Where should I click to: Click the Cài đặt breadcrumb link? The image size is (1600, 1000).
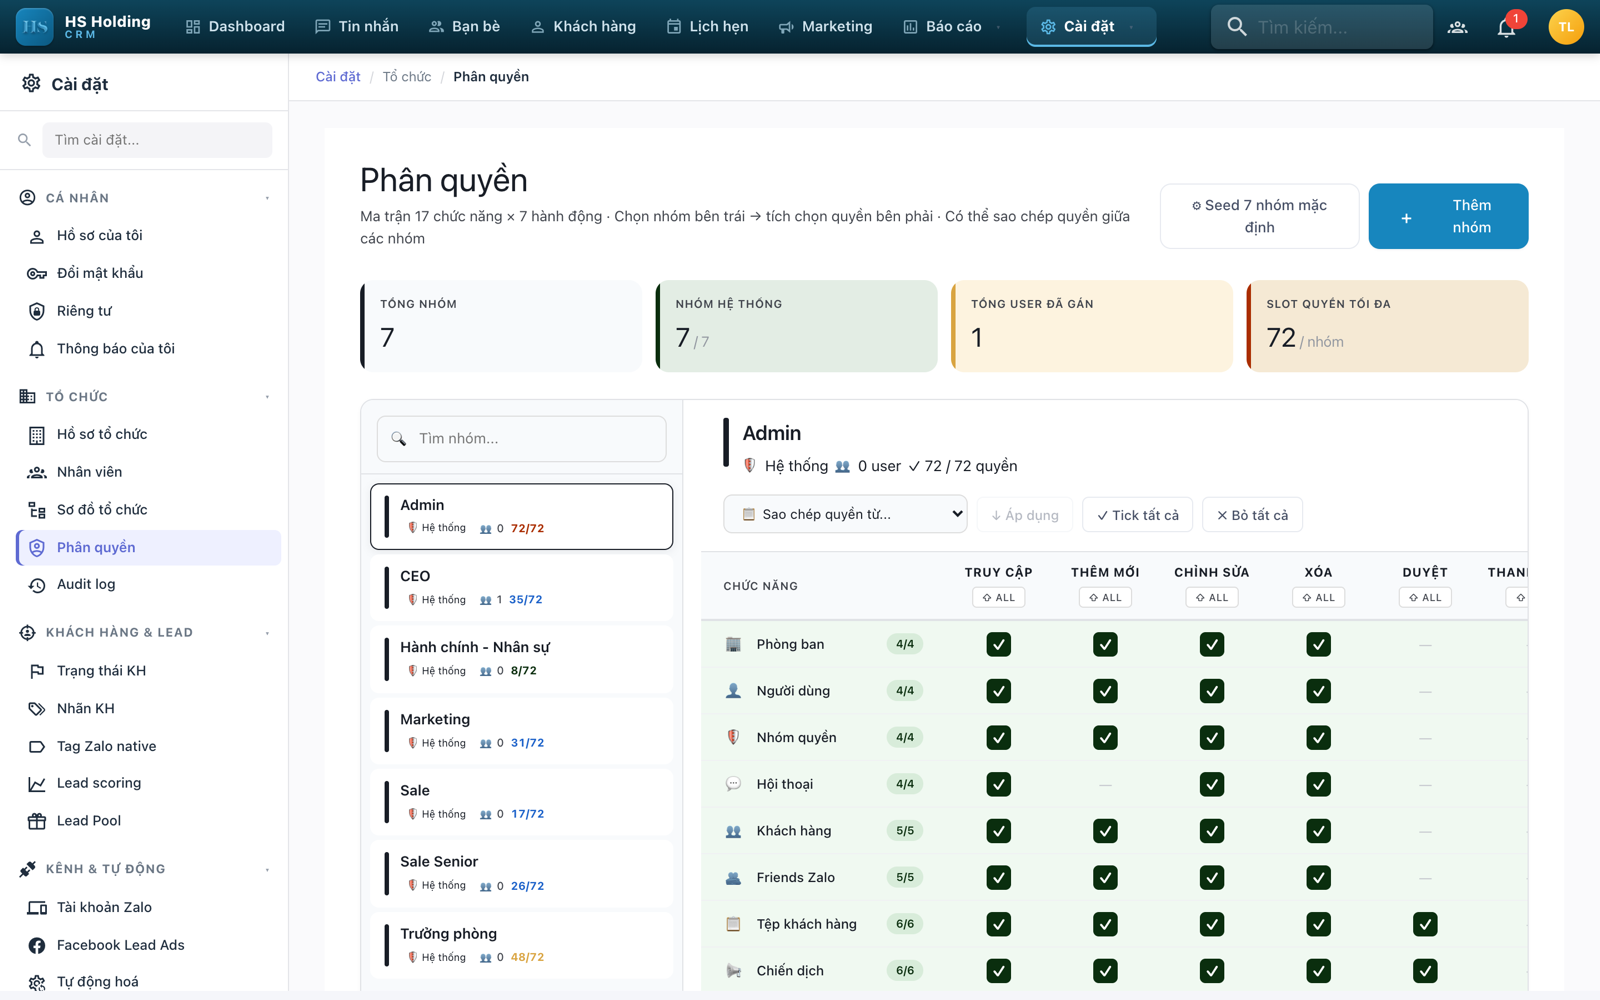click(x=338, y=77)
